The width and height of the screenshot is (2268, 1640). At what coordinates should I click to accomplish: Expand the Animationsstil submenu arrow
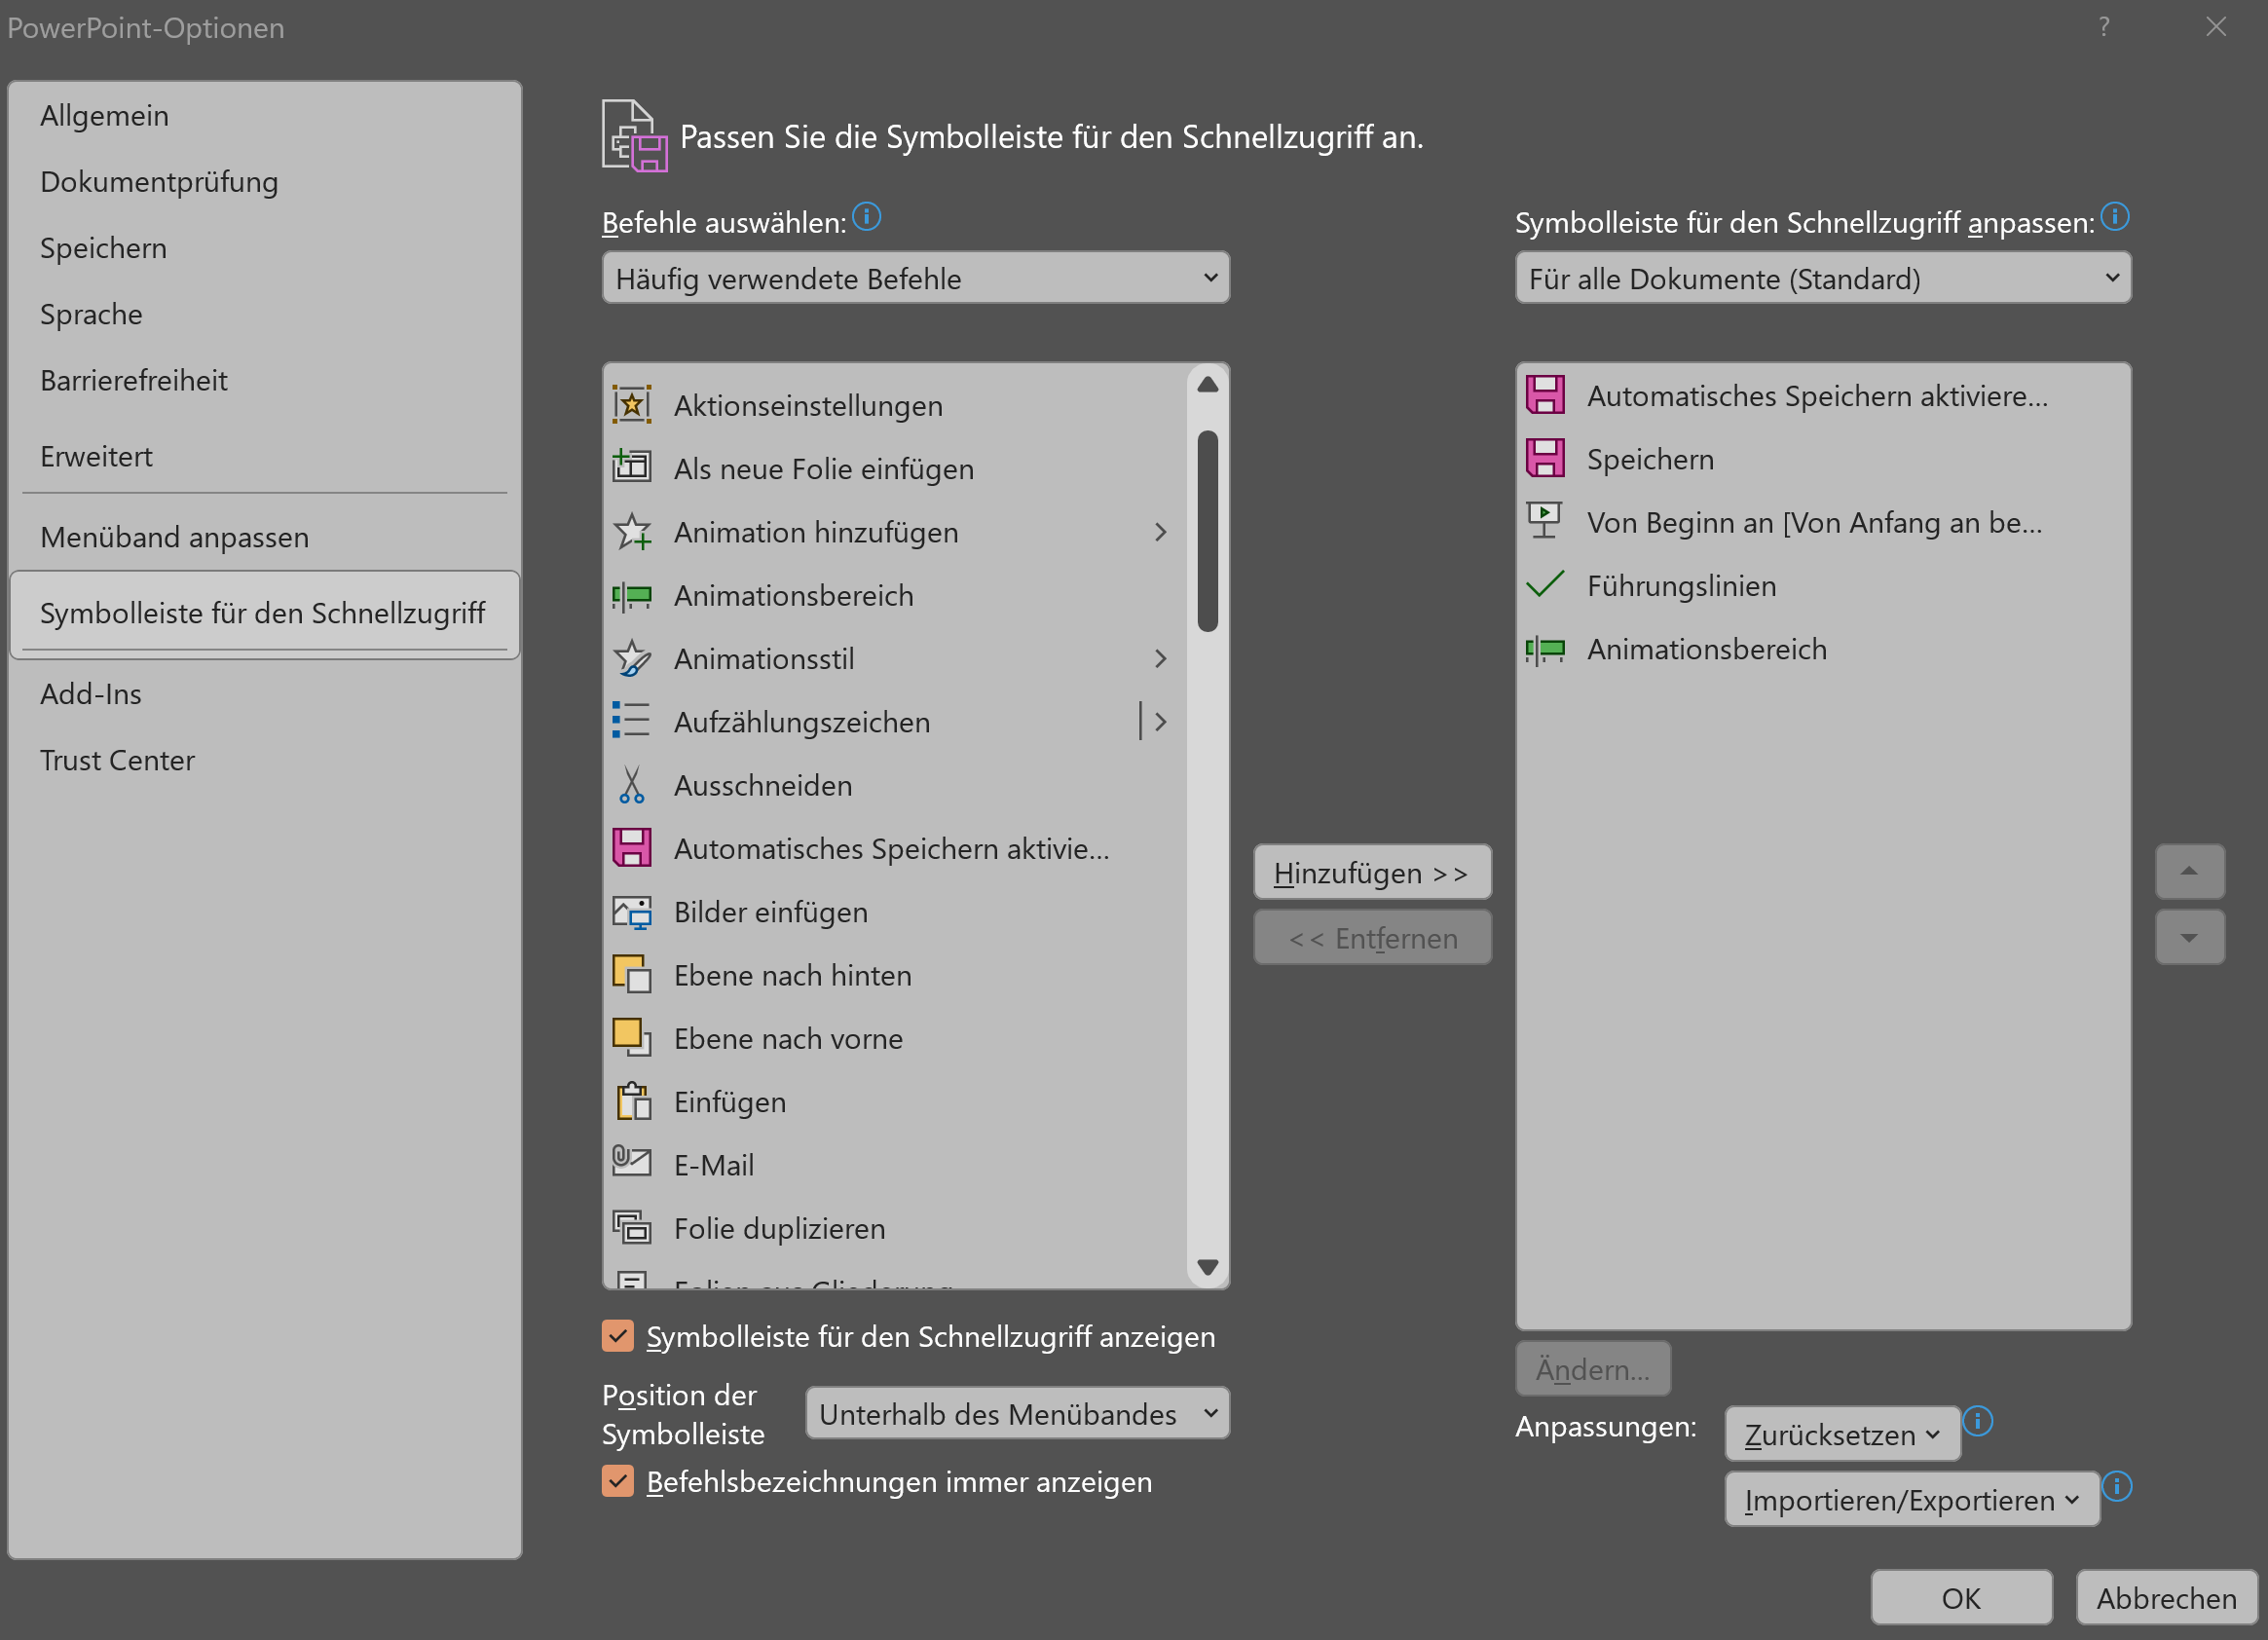(1160, 658)
